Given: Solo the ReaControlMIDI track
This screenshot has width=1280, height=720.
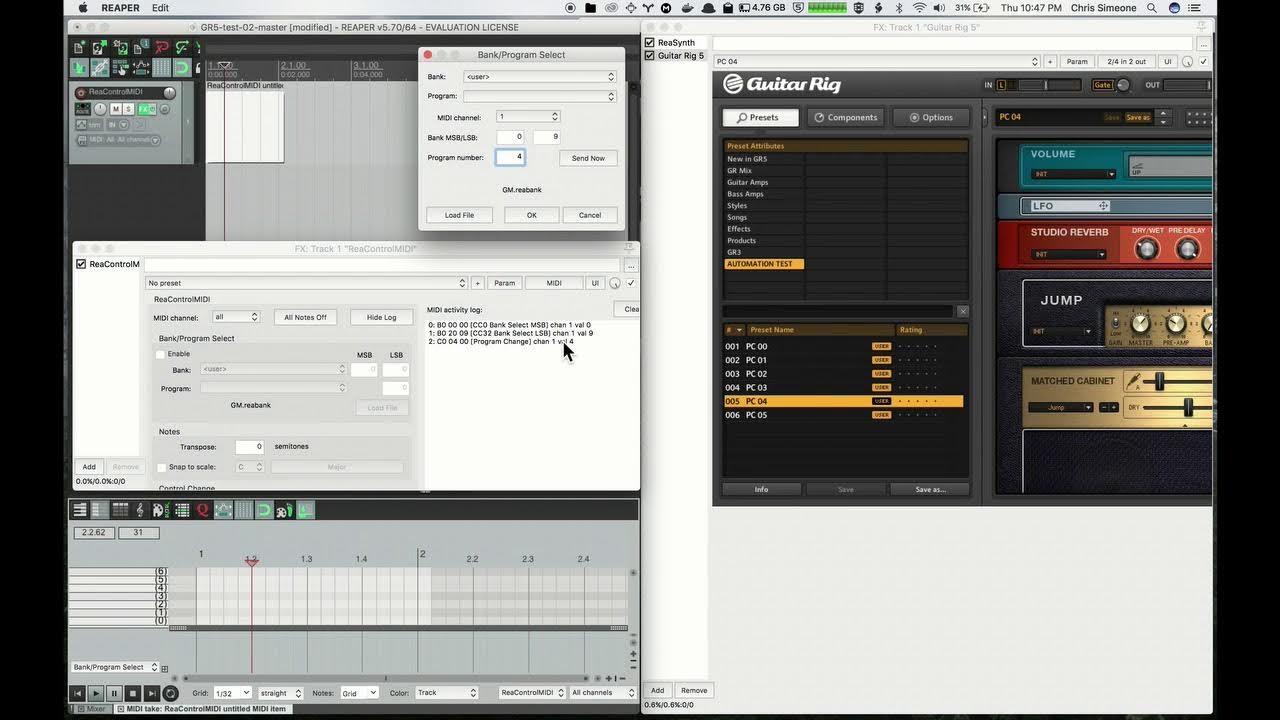Looking at the screenshot, I should [128, 109].
